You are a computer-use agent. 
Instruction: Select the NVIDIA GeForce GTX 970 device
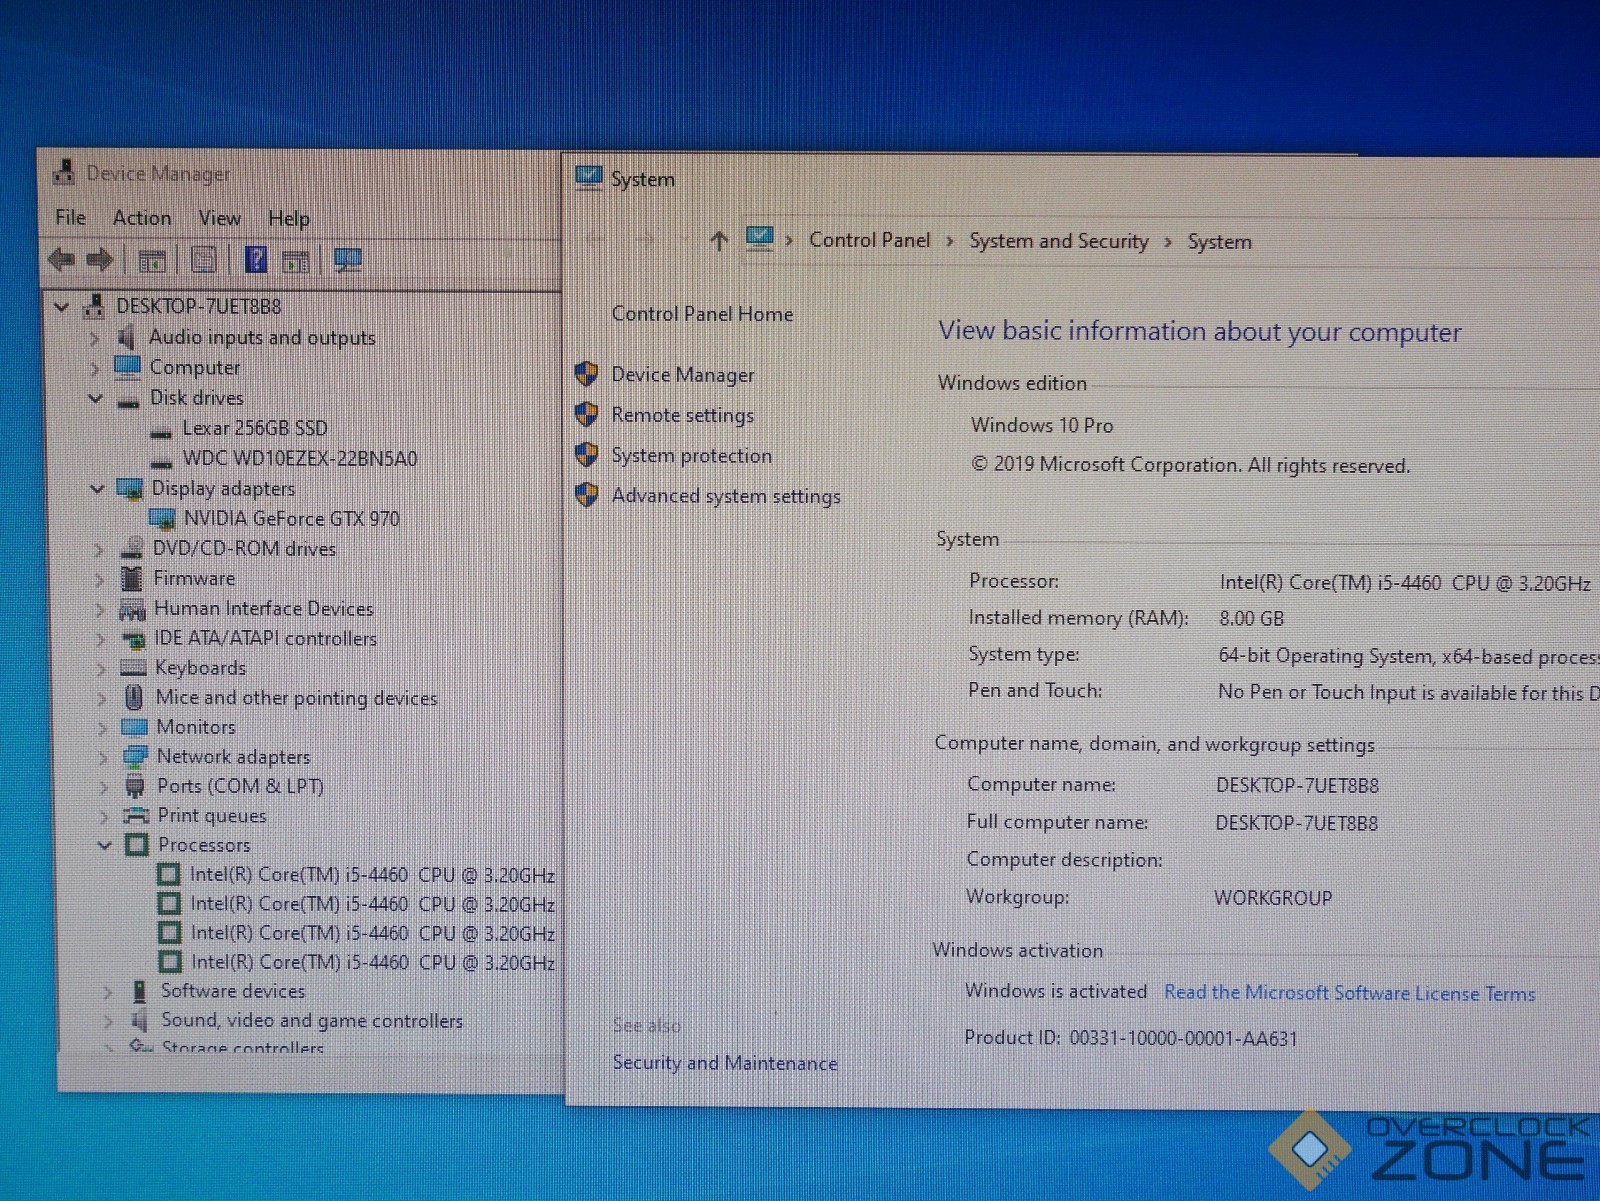point(290,519)
